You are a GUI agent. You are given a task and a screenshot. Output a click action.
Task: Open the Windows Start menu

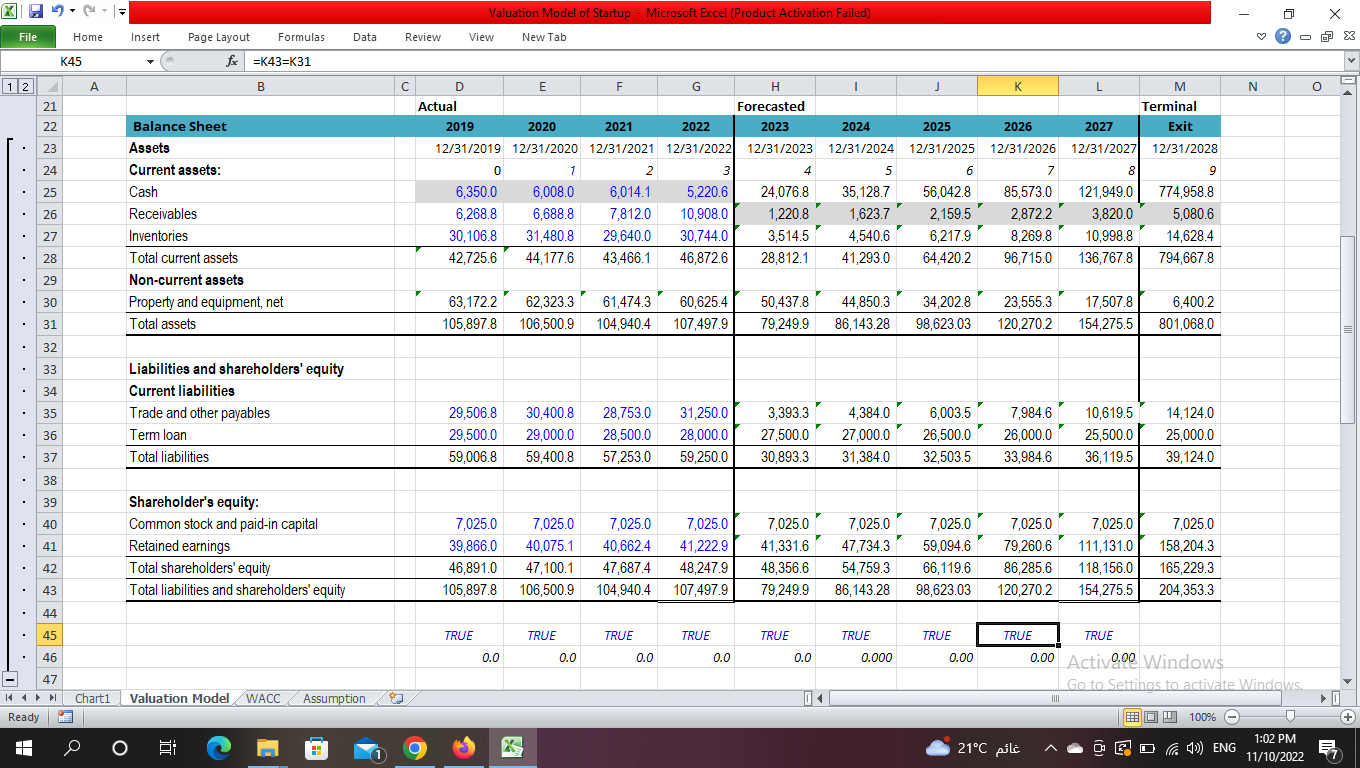pyautogui.click(x=22, y=747)
